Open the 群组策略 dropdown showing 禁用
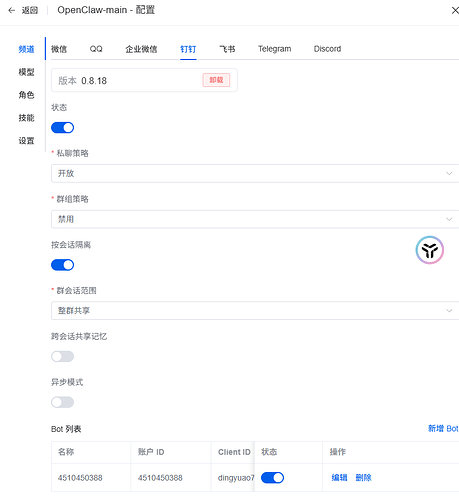The height and width of the screenshot is (500, 459). [255, 219]
